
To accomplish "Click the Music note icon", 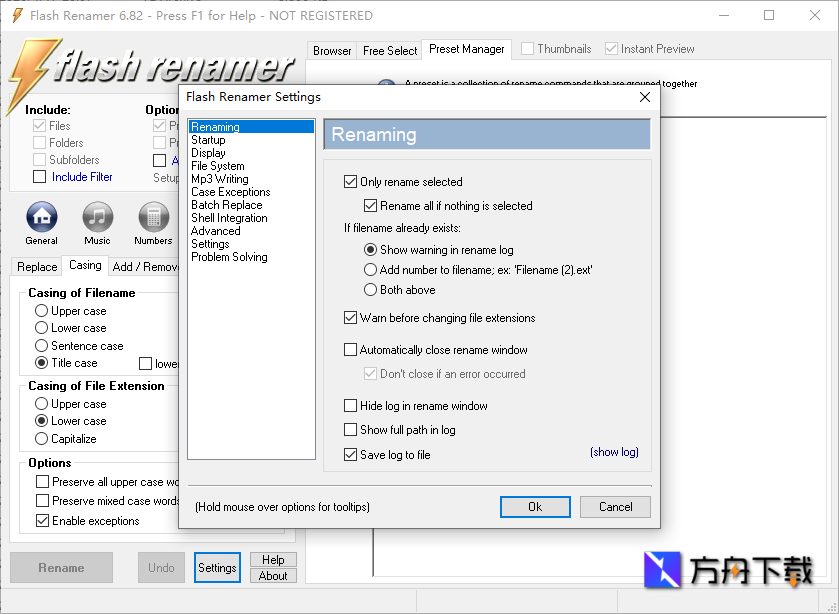I will coord(97,217).
